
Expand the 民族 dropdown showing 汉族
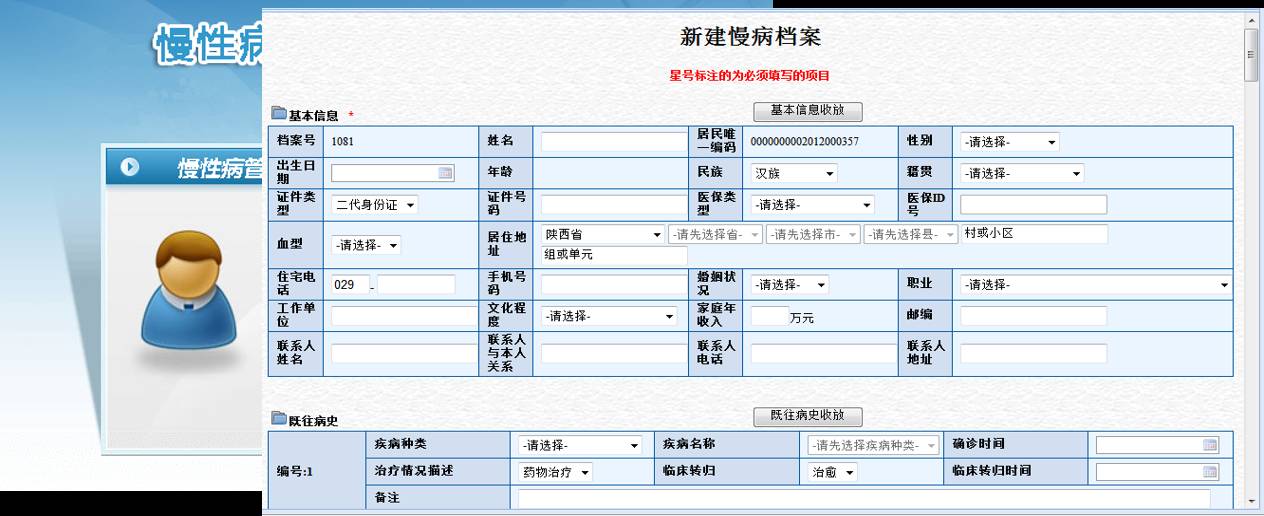point(794,174)
